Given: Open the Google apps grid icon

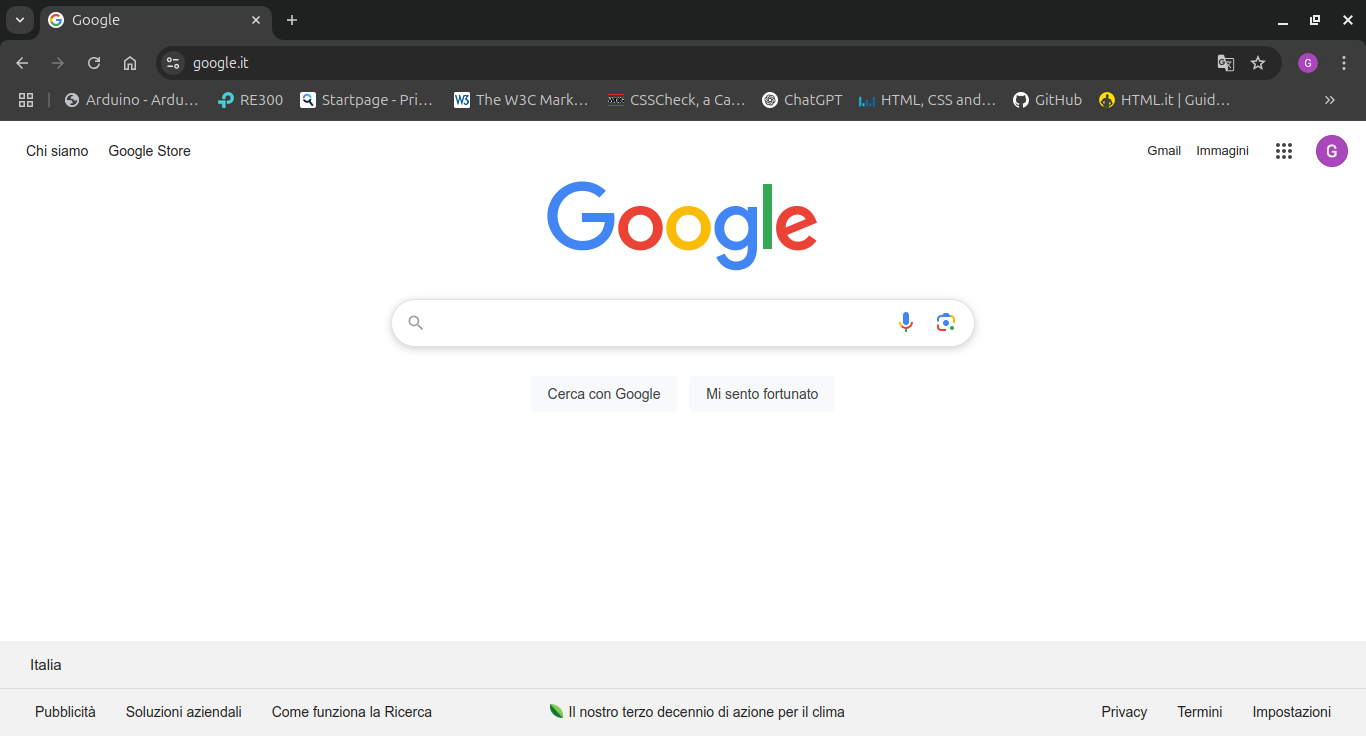Looking at the screenshot, I should [1284, 151].
